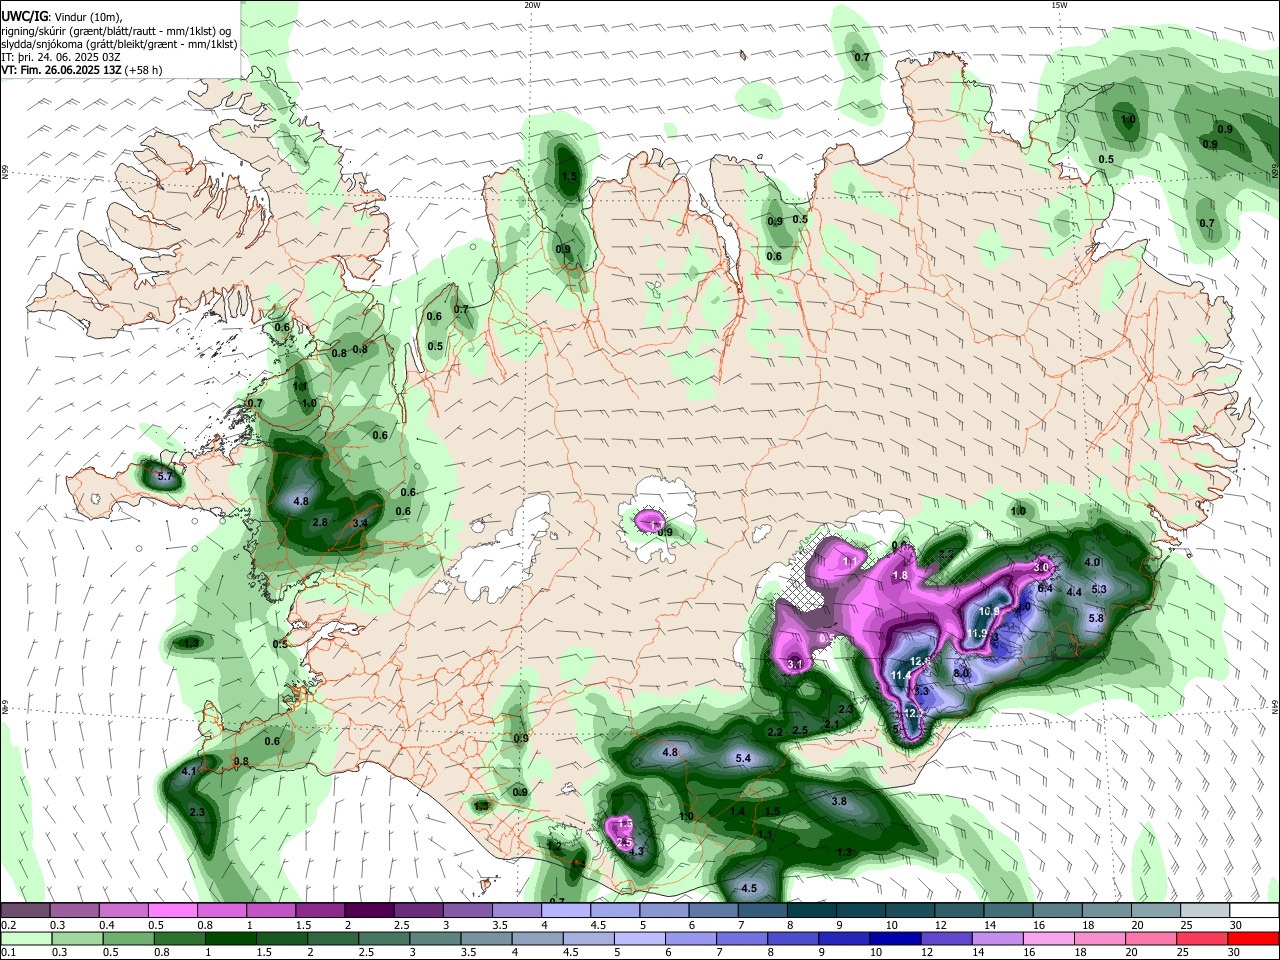
Task: Click the 3.4 precipitation value in the west
Action: (x=361, y=523)
